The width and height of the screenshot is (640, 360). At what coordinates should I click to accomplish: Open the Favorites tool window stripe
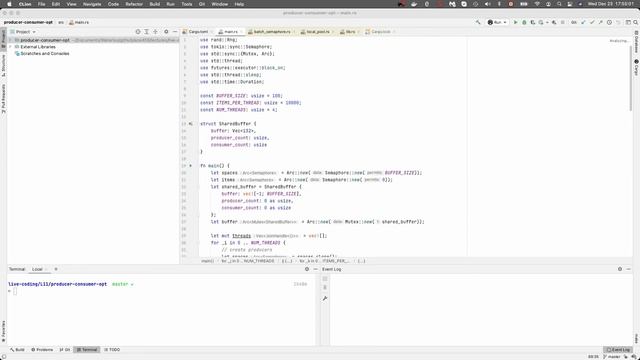coord(3,331)
